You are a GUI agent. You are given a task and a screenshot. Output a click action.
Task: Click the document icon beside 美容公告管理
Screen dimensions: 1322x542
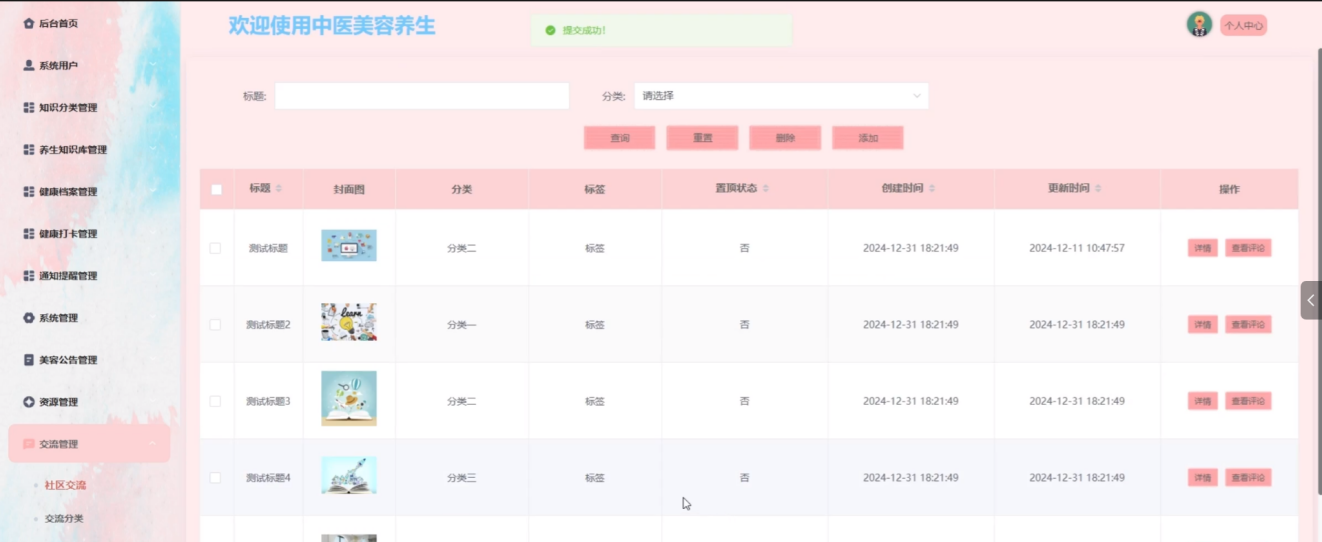pos(29,359)
